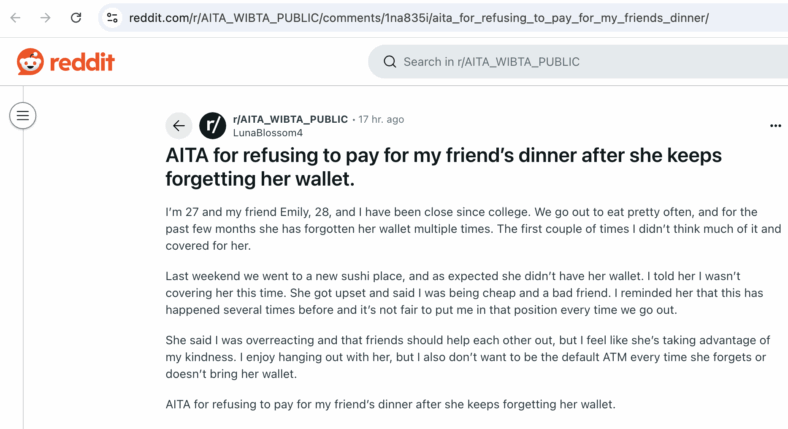Click the first paragraph about Emily

click(473, 229)
